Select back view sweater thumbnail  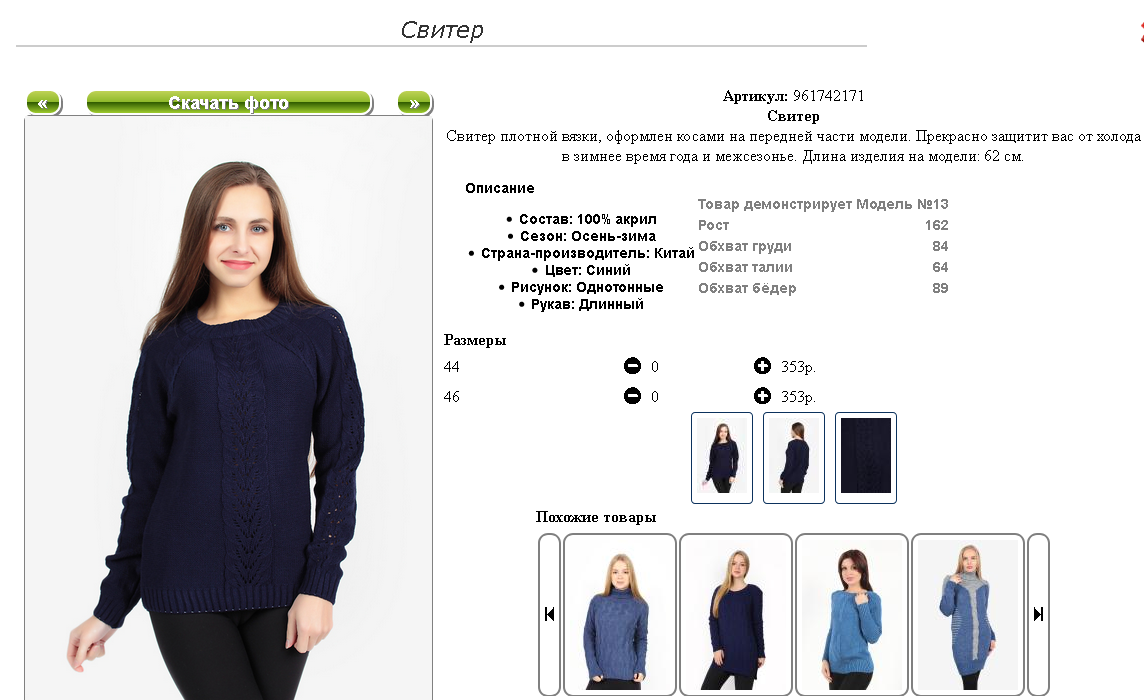pos(794,458)
